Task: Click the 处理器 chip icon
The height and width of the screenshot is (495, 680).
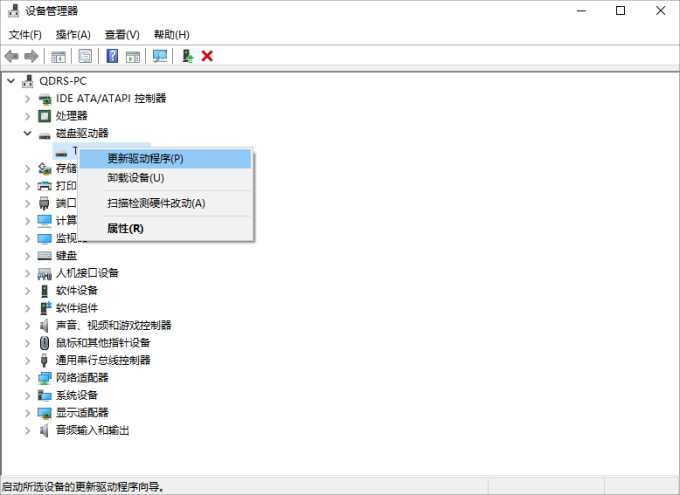Action: 44,116
